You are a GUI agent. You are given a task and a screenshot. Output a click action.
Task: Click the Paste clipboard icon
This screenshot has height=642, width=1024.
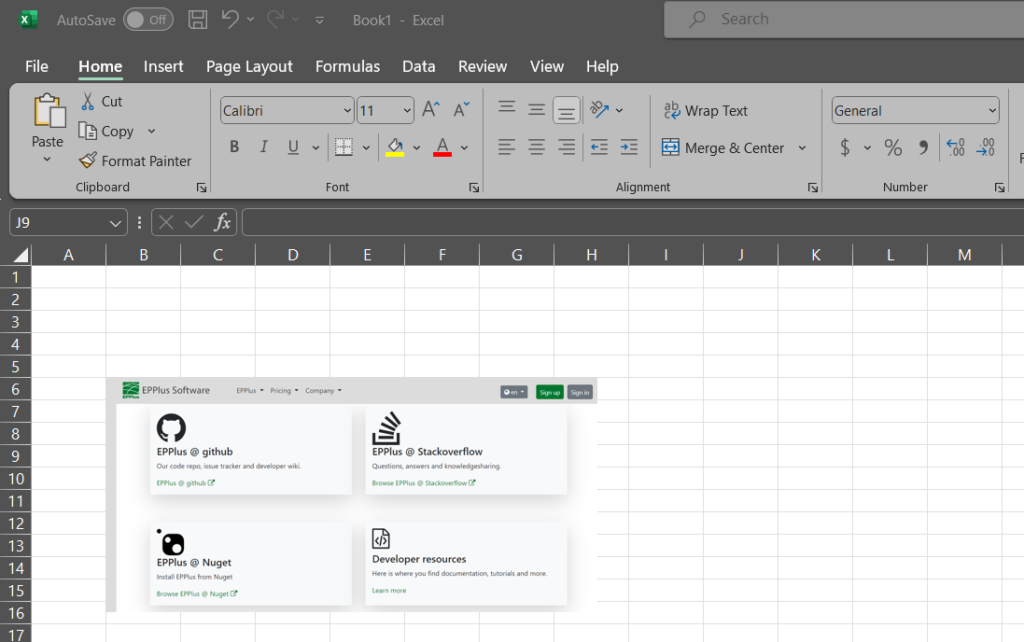(x=48, y=110)
